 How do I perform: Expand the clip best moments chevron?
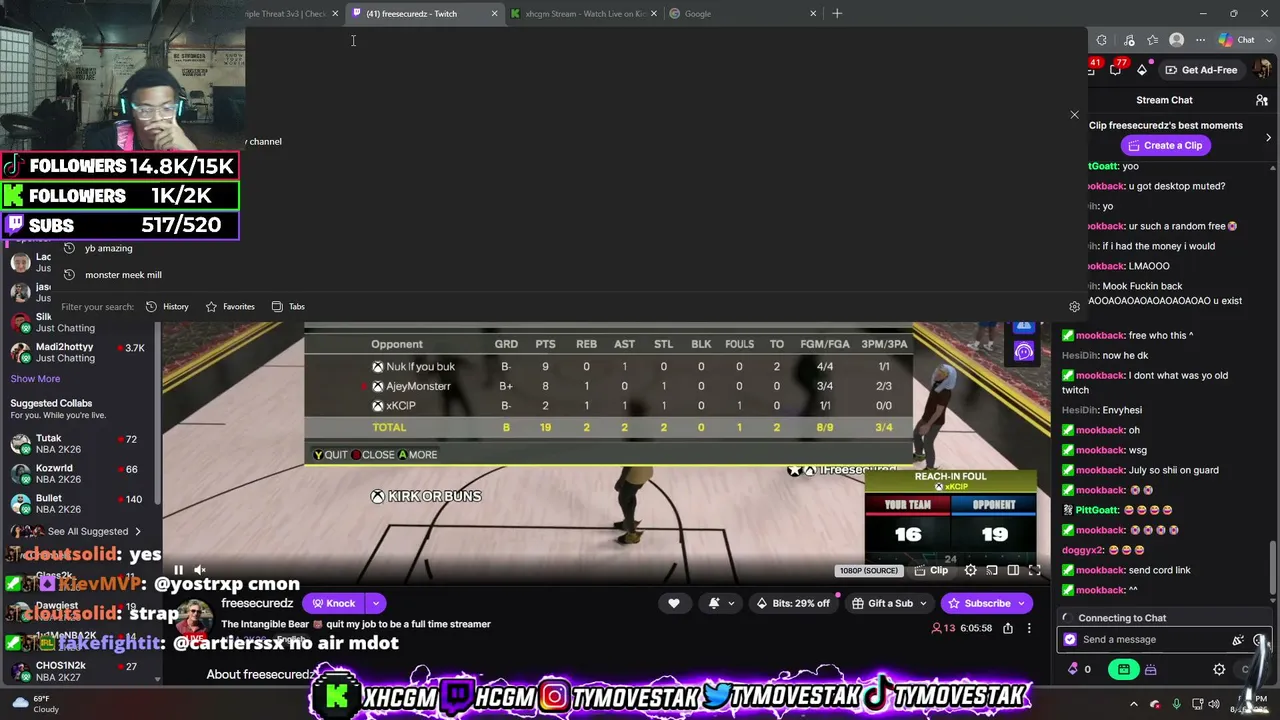pos(1269,137)
